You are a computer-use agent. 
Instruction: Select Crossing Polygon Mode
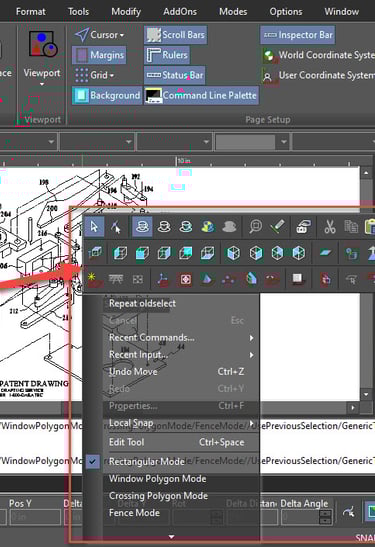click(x=158, y=496)
